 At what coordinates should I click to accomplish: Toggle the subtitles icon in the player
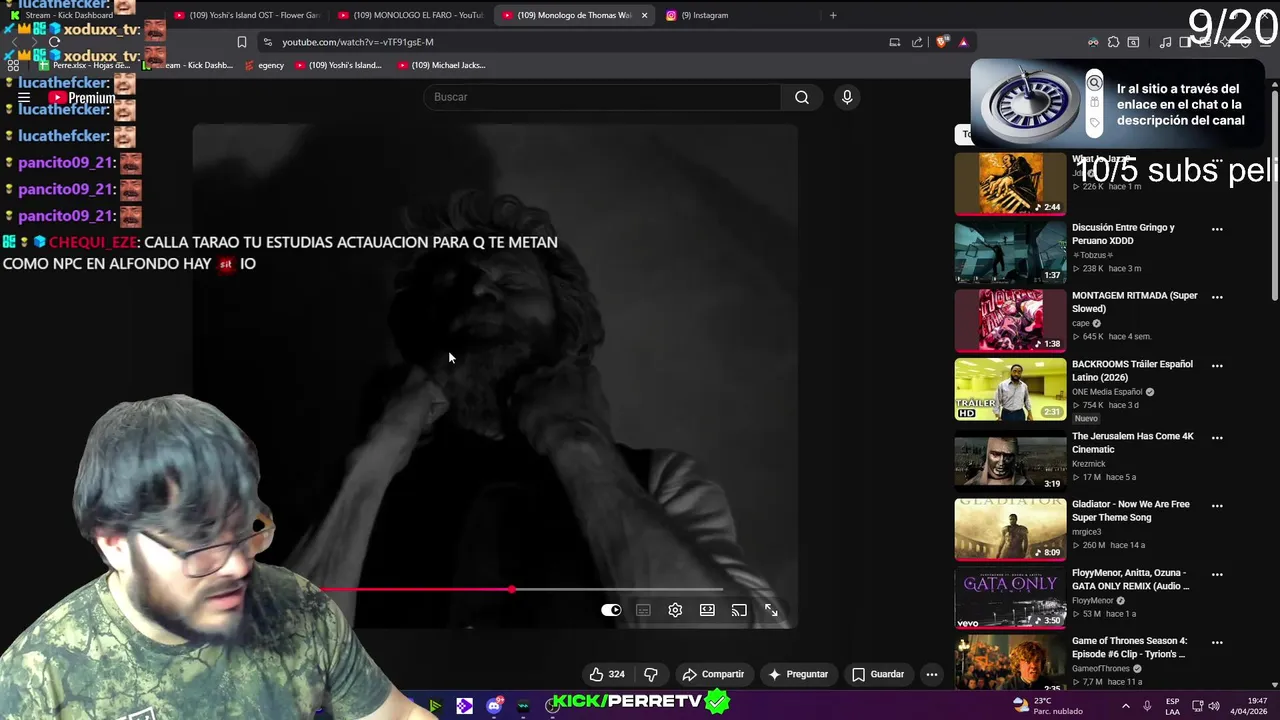coord(643,610)
